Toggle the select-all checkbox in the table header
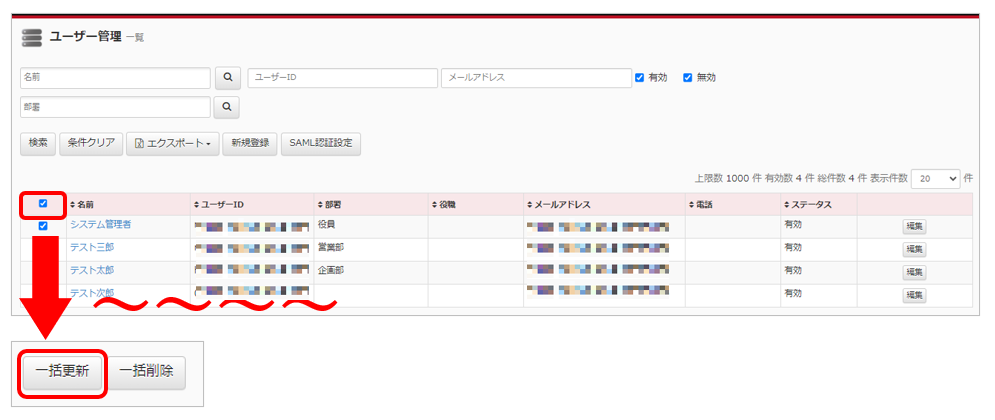This screenshot has width=995, height=420. (42, 204)
